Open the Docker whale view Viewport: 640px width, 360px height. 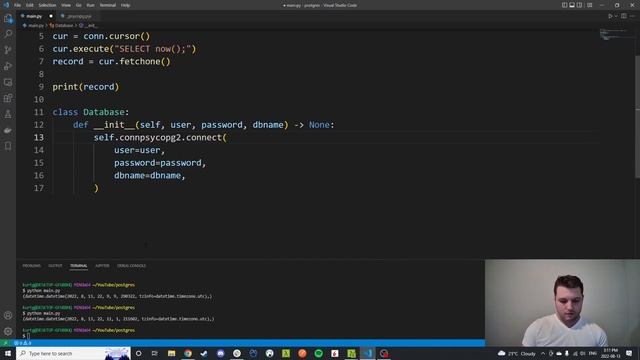pos(8,130)
